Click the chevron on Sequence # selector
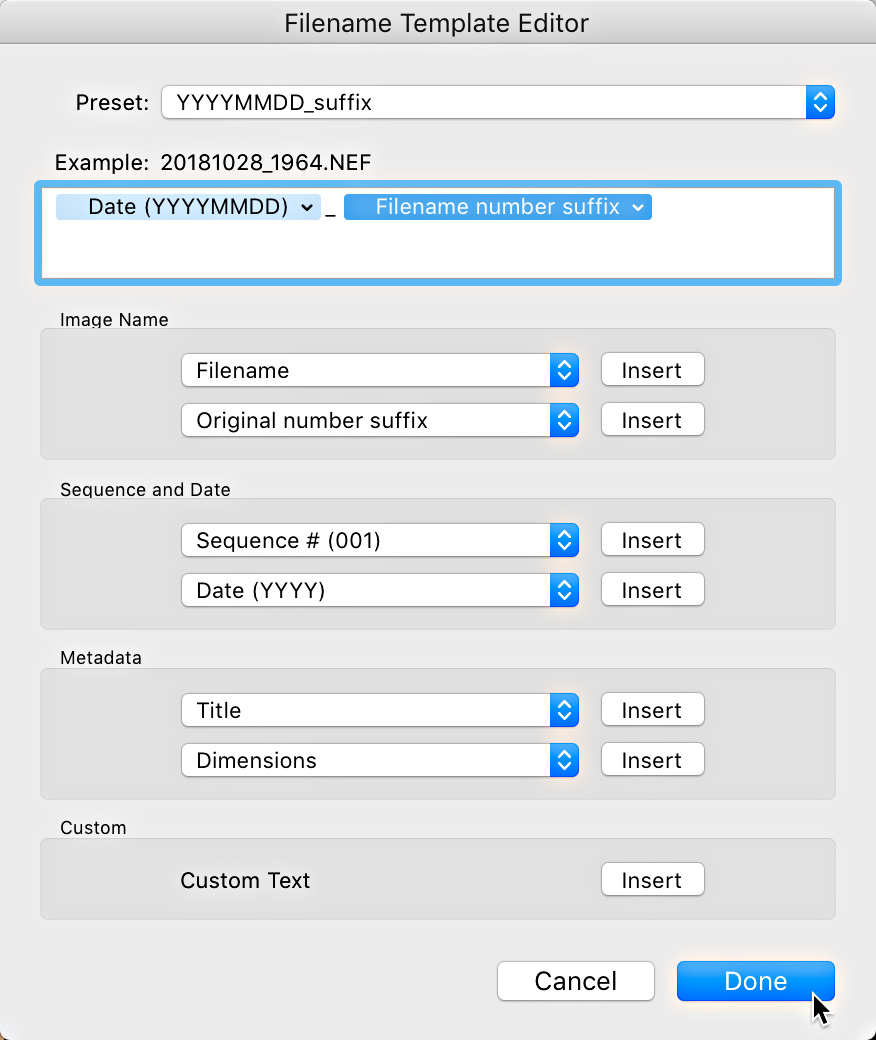Image resolution: width=876 pixels, height=1040 pixels. [564, 540]
